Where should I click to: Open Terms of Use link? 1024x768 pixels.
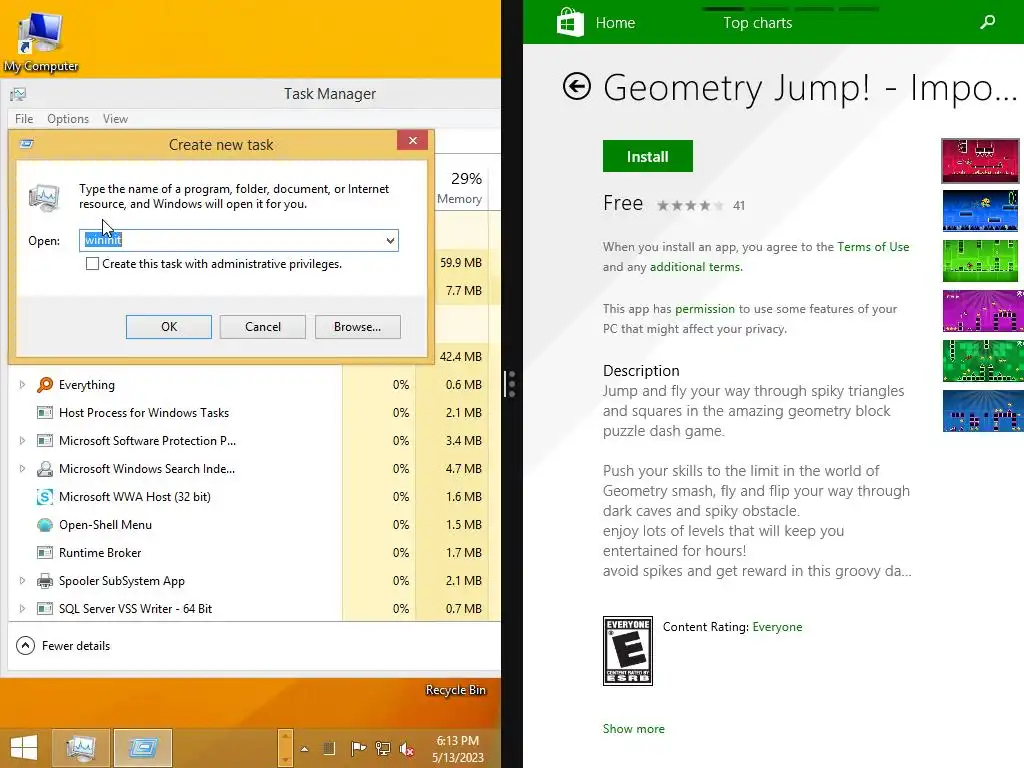[x=873, y=247]
